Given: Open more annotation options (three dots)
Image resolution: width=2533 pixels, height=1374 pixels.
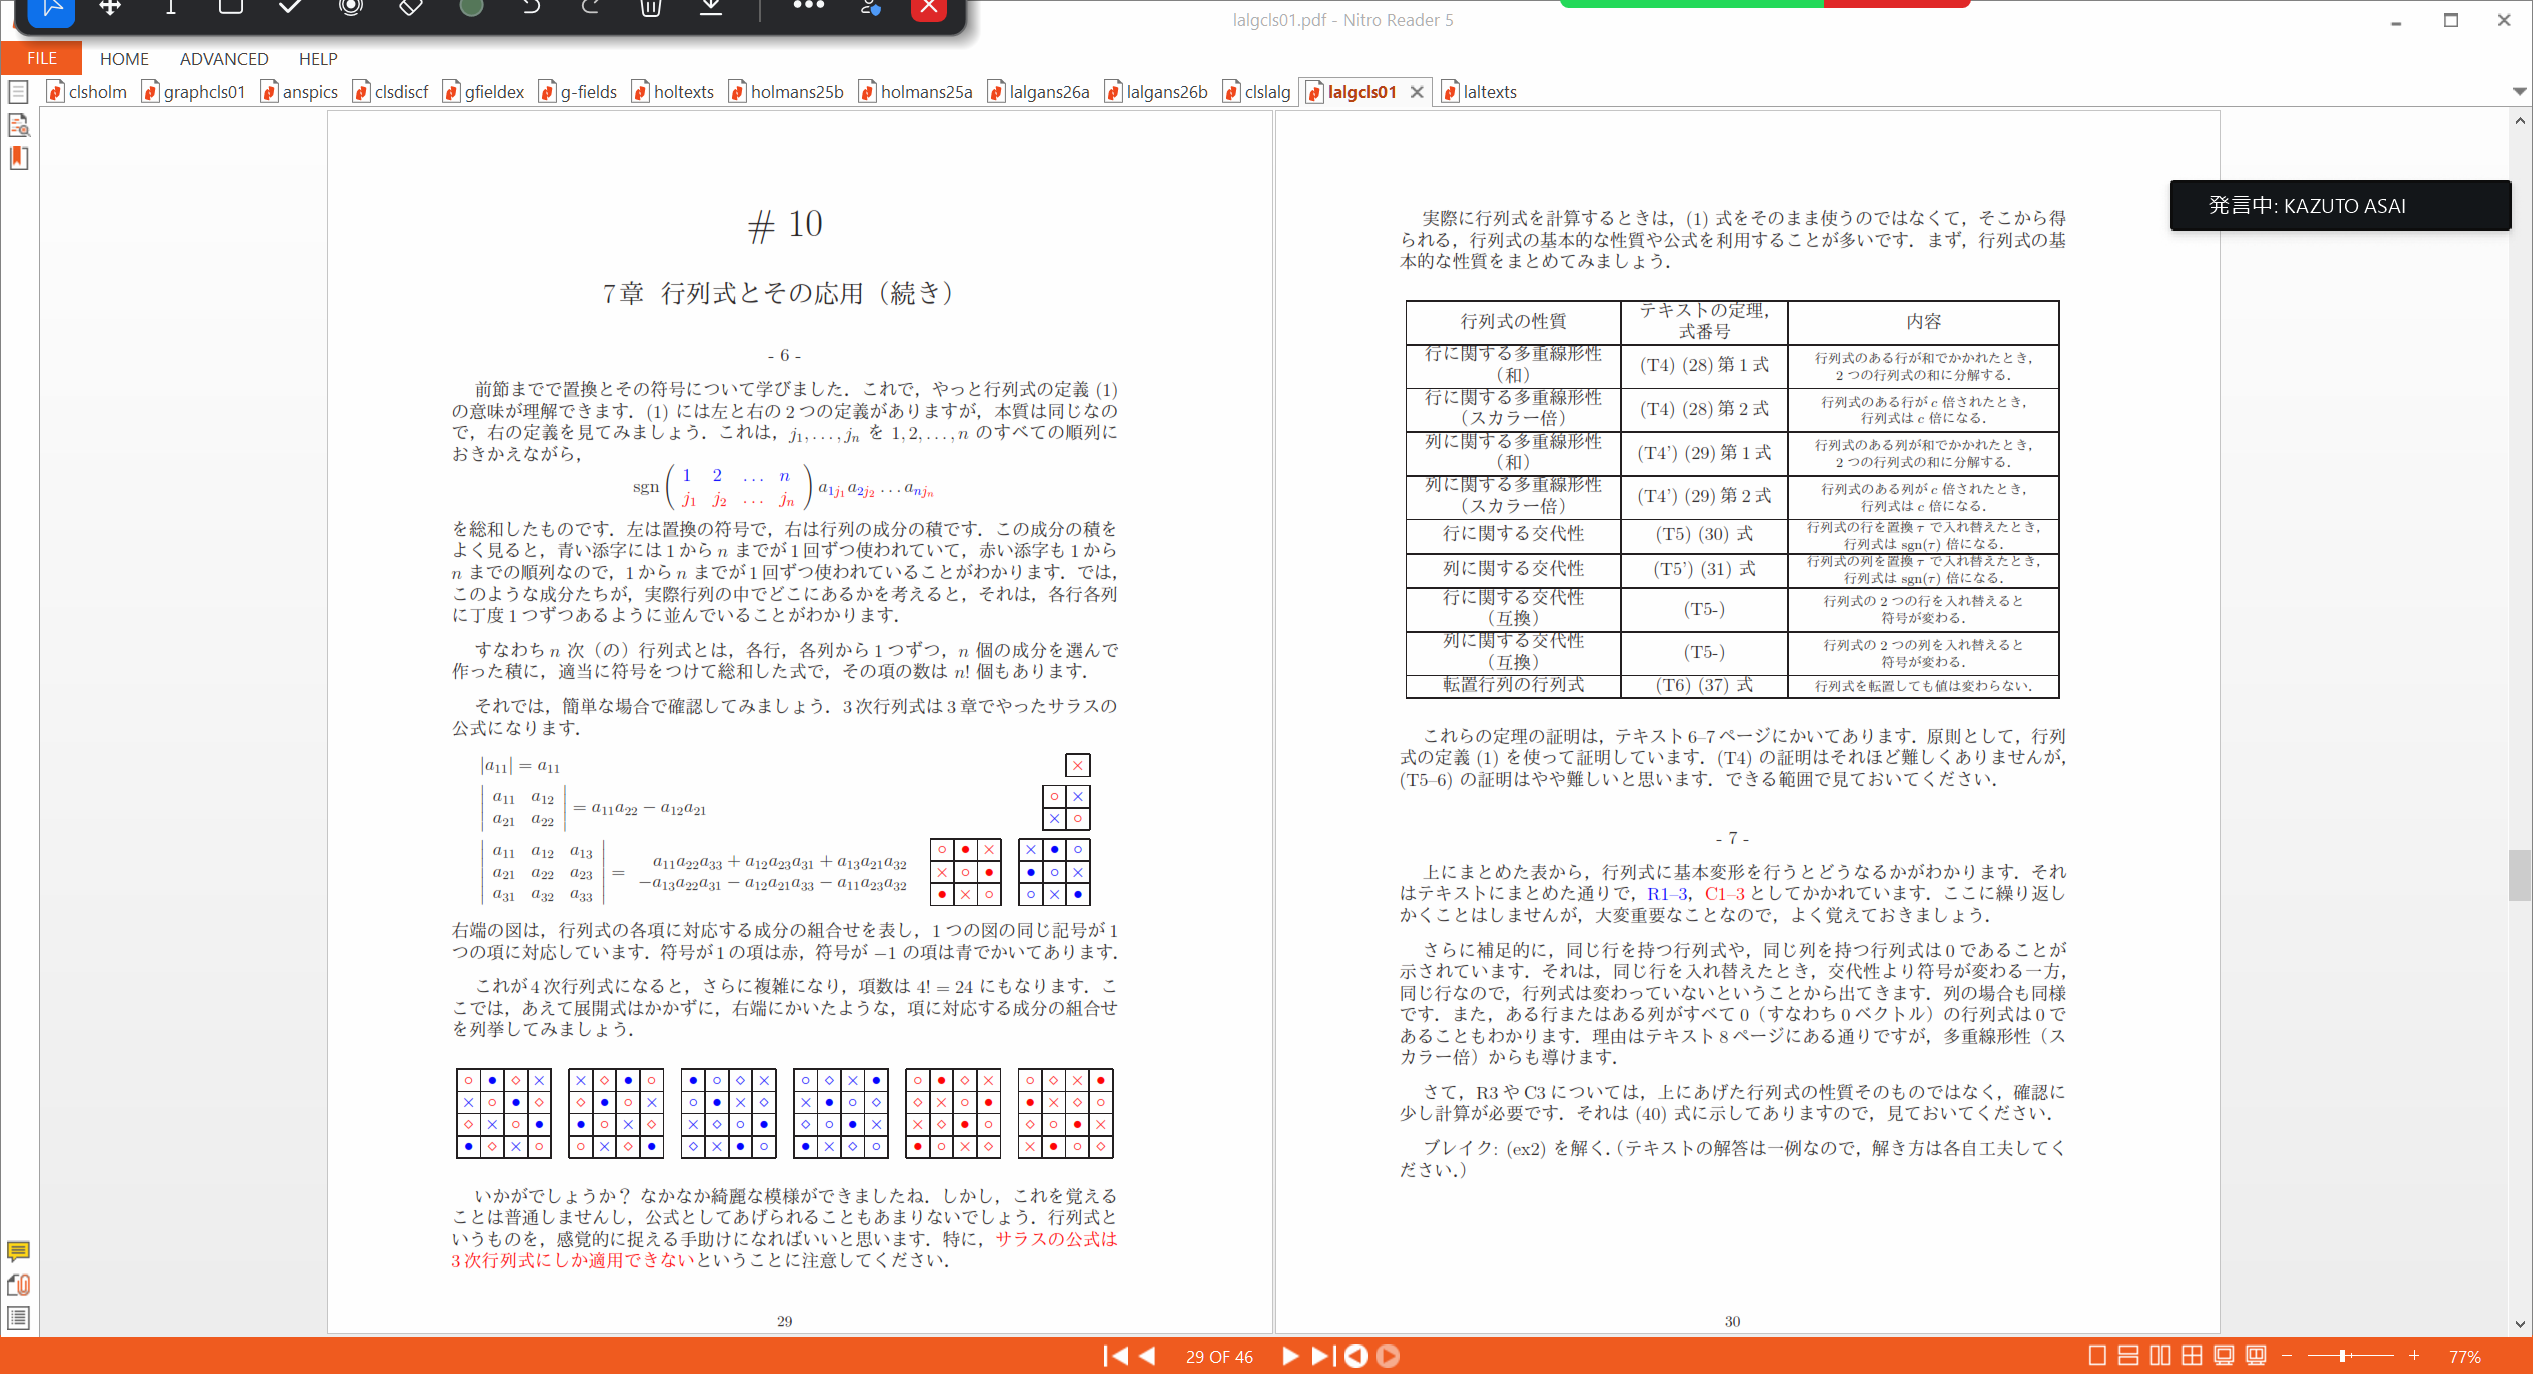Looking at the screenshot, I should (x=808, y=6).
